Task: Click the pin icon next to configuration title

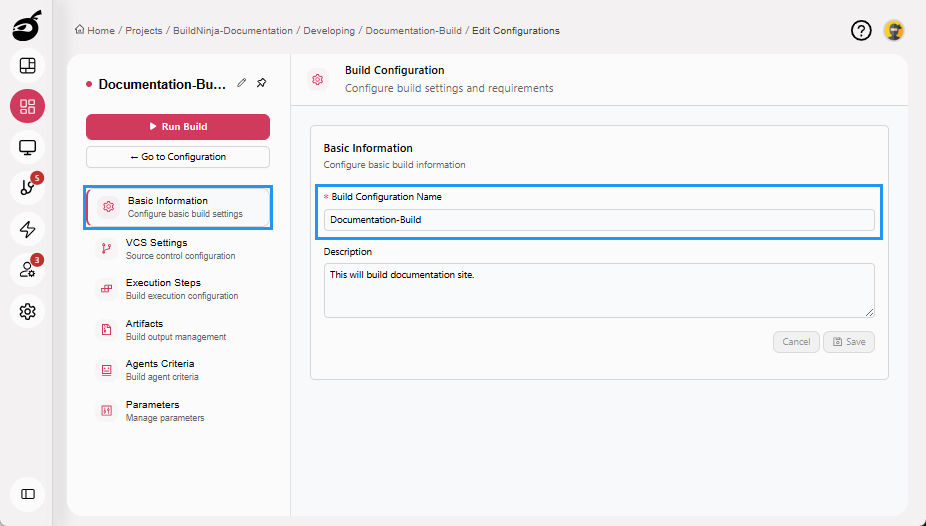Action: (262, 83)
